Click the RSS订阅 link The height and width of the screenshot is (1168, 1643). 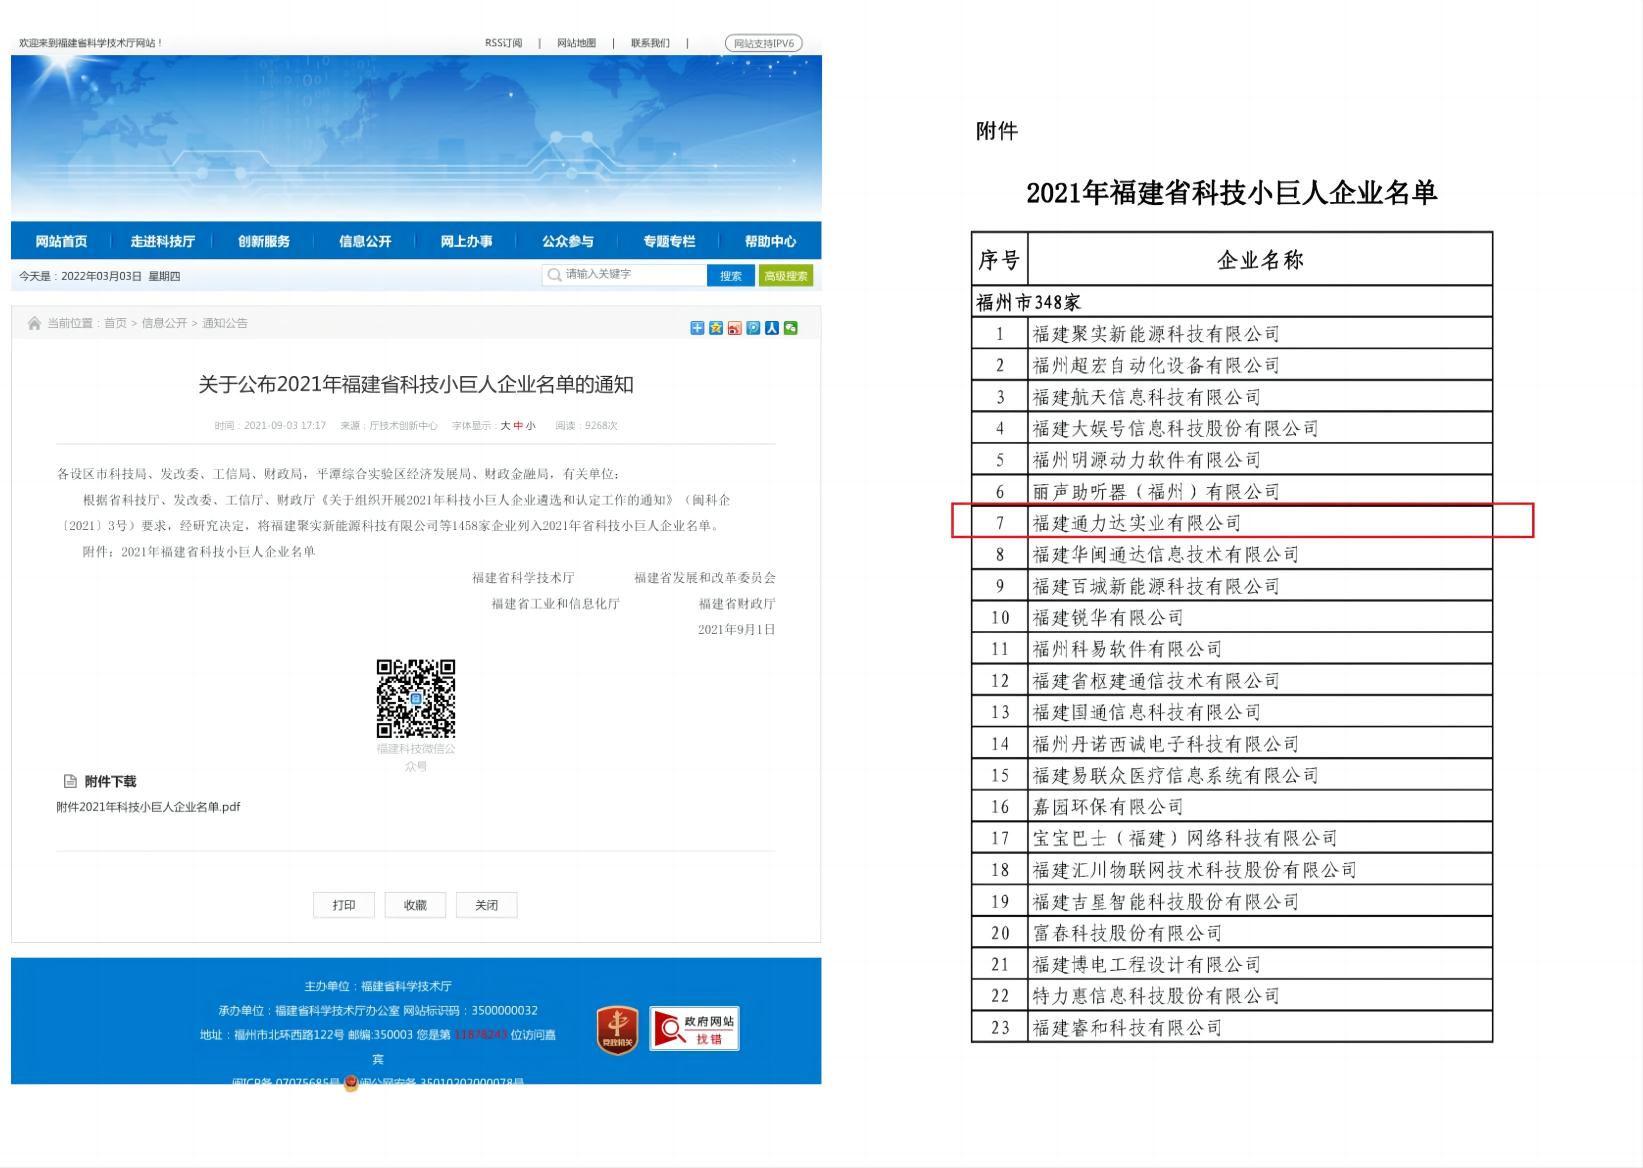click(x=504, y=43)
